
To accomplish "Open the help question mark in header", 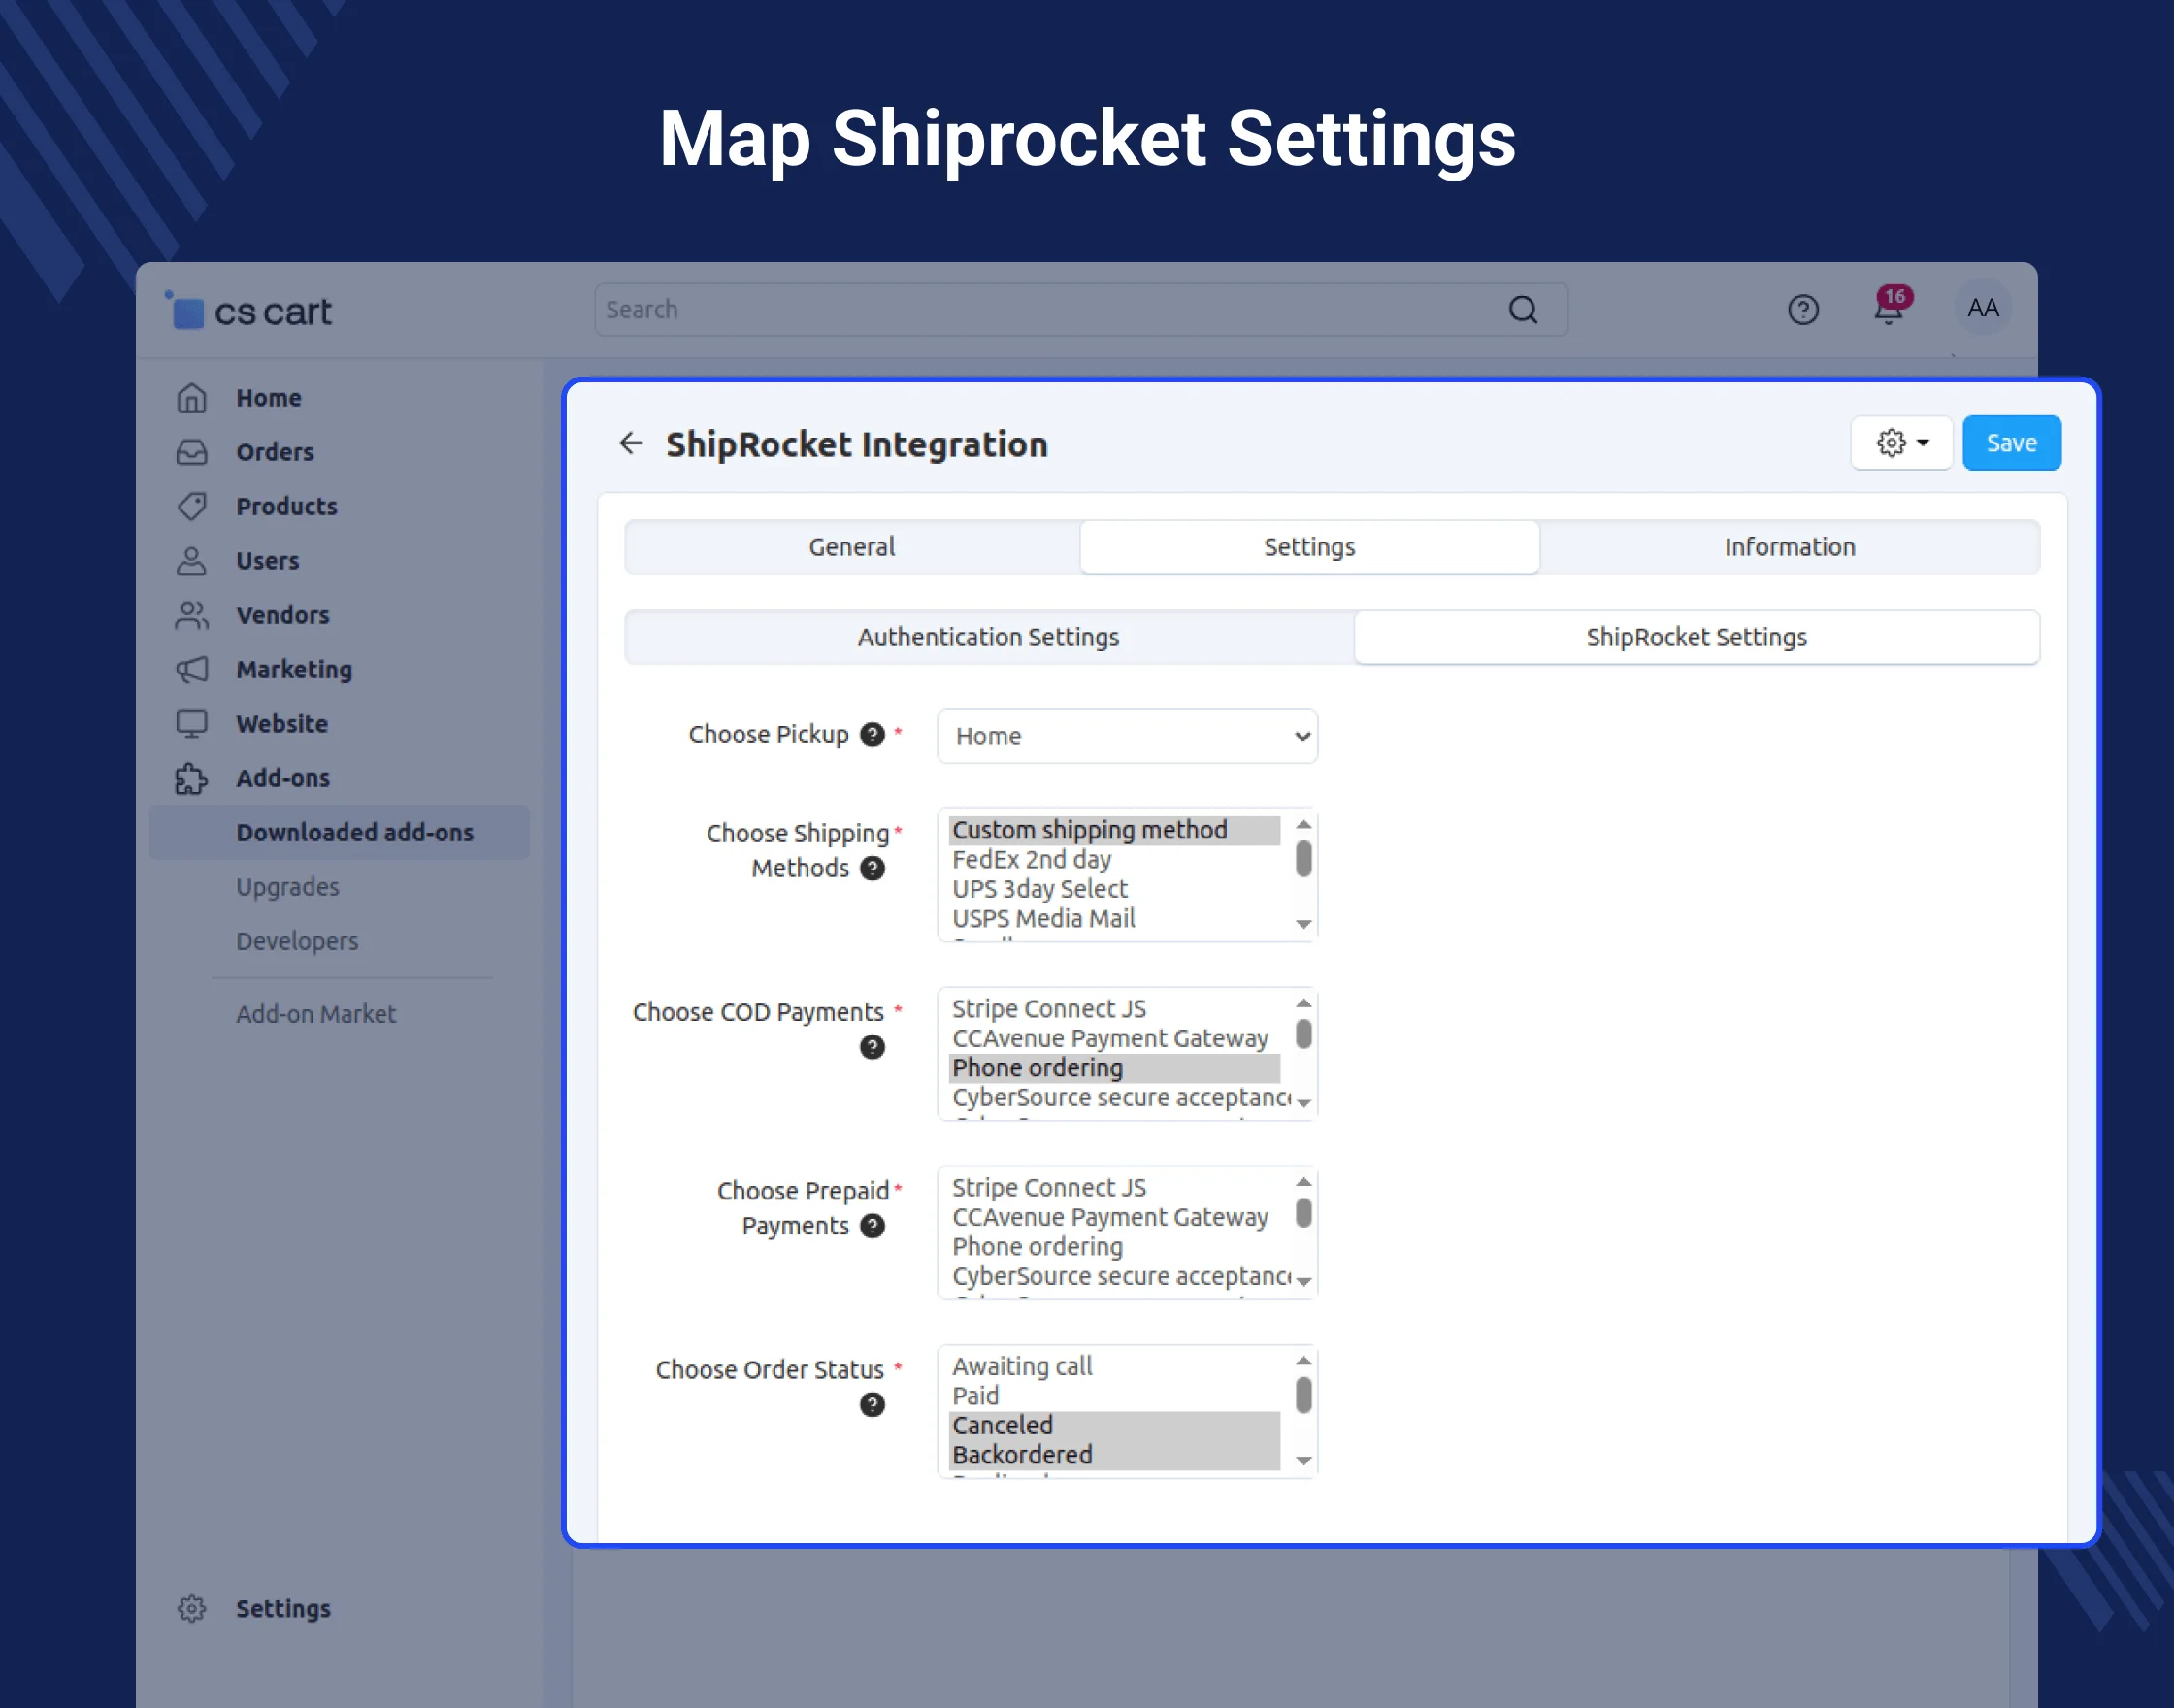I will (x=1802, y=310).
